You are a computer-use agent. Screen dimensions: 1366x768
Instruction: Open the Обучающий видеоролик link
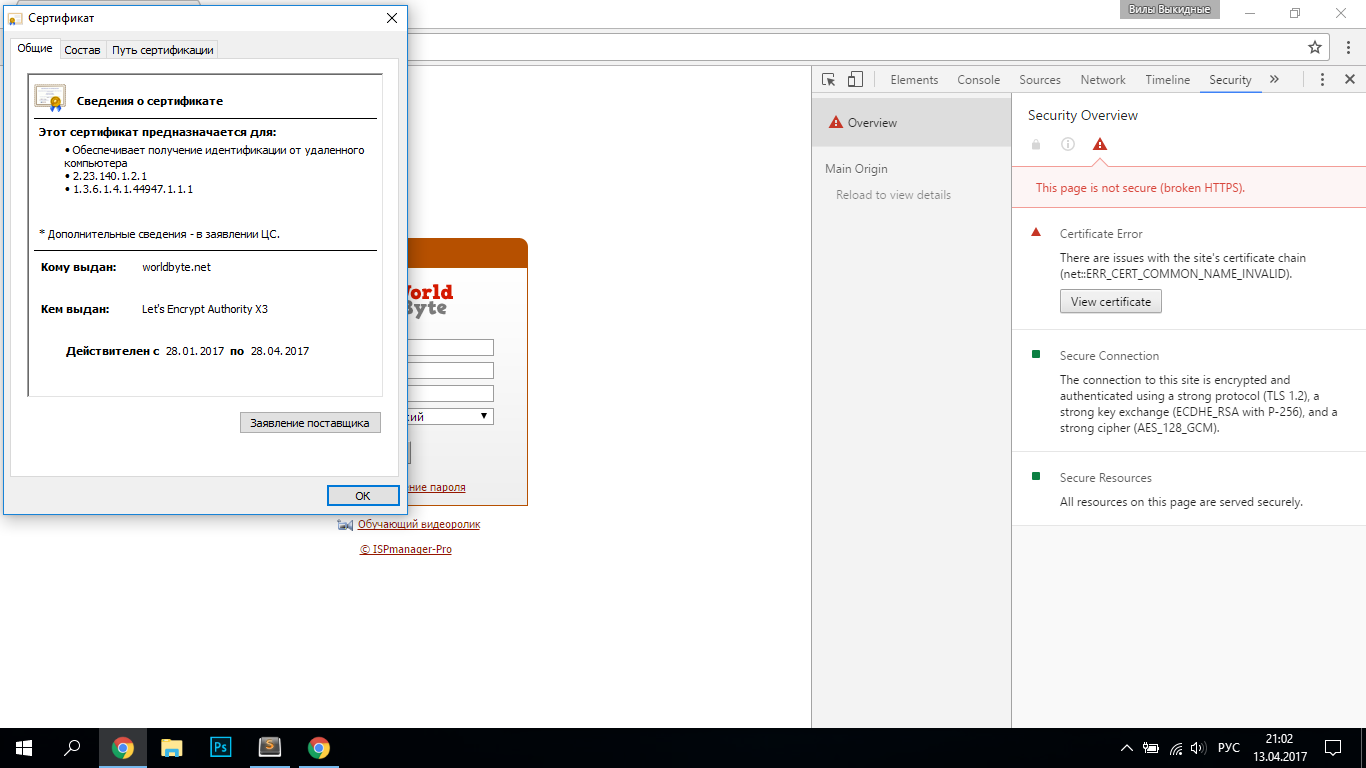point(419,524)
